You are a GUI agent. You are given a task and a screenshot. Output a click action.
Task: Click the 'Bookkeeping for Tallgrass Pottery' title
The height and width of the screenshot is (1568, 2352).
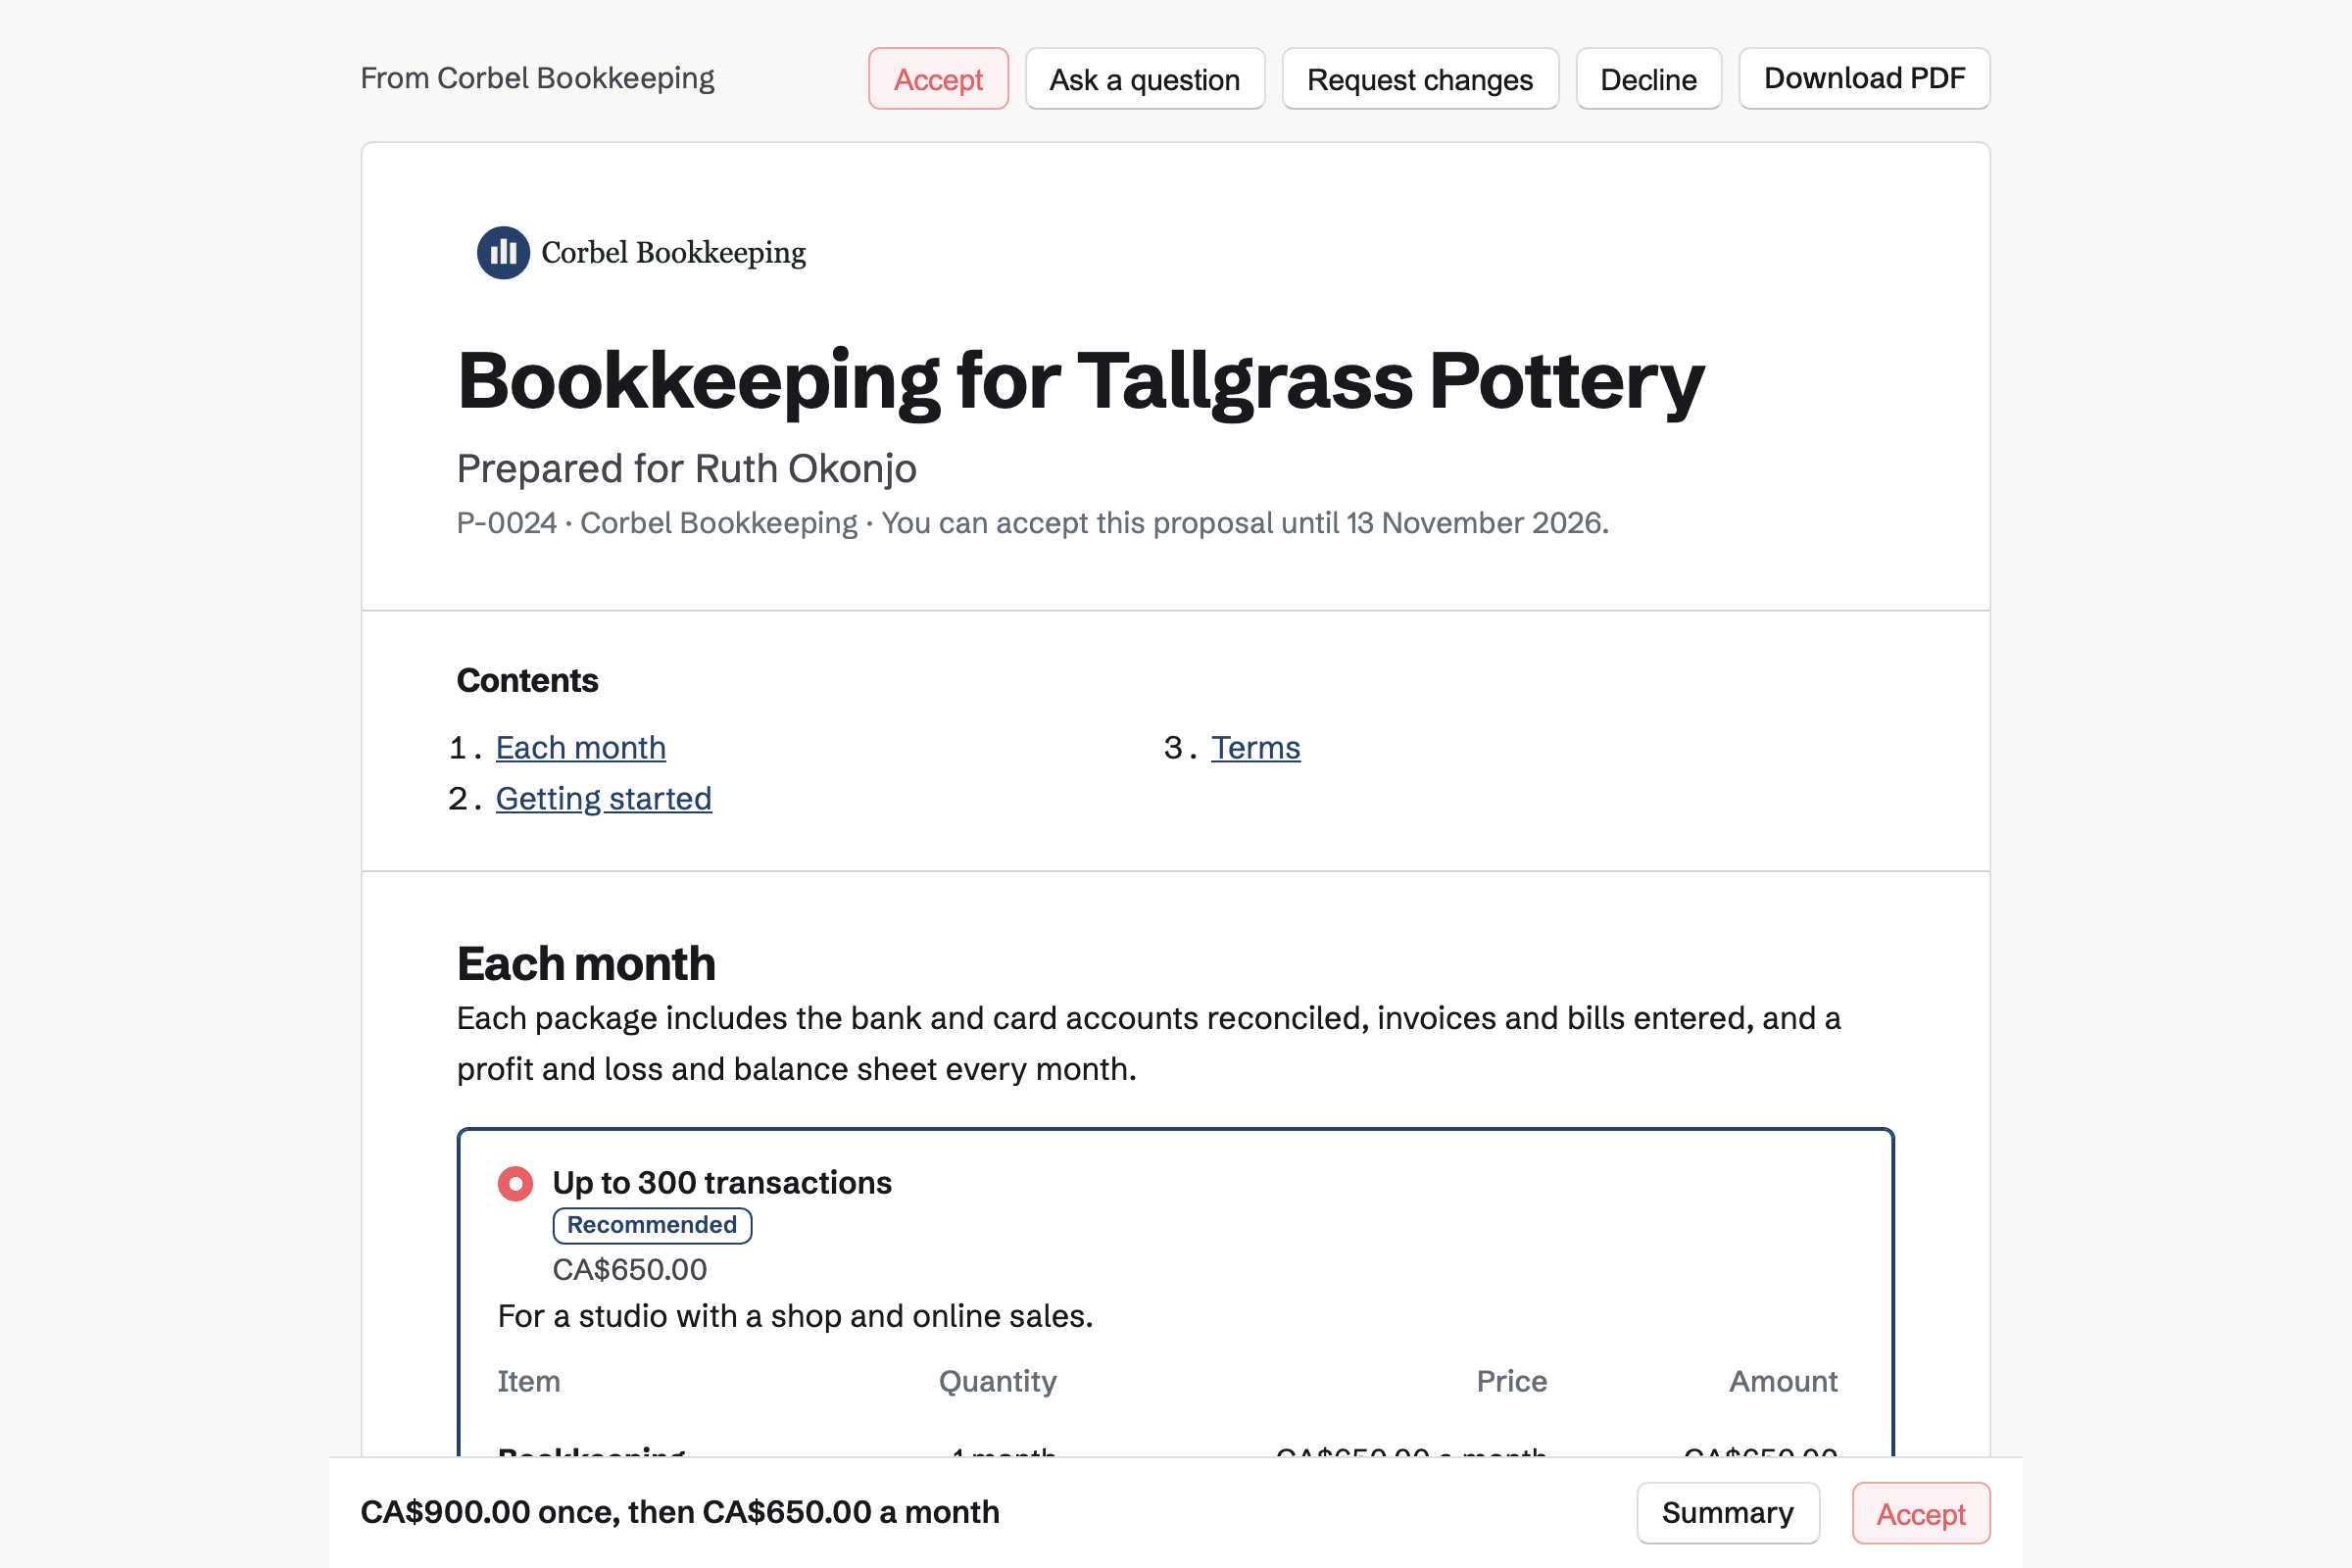tap(1080, 382)
